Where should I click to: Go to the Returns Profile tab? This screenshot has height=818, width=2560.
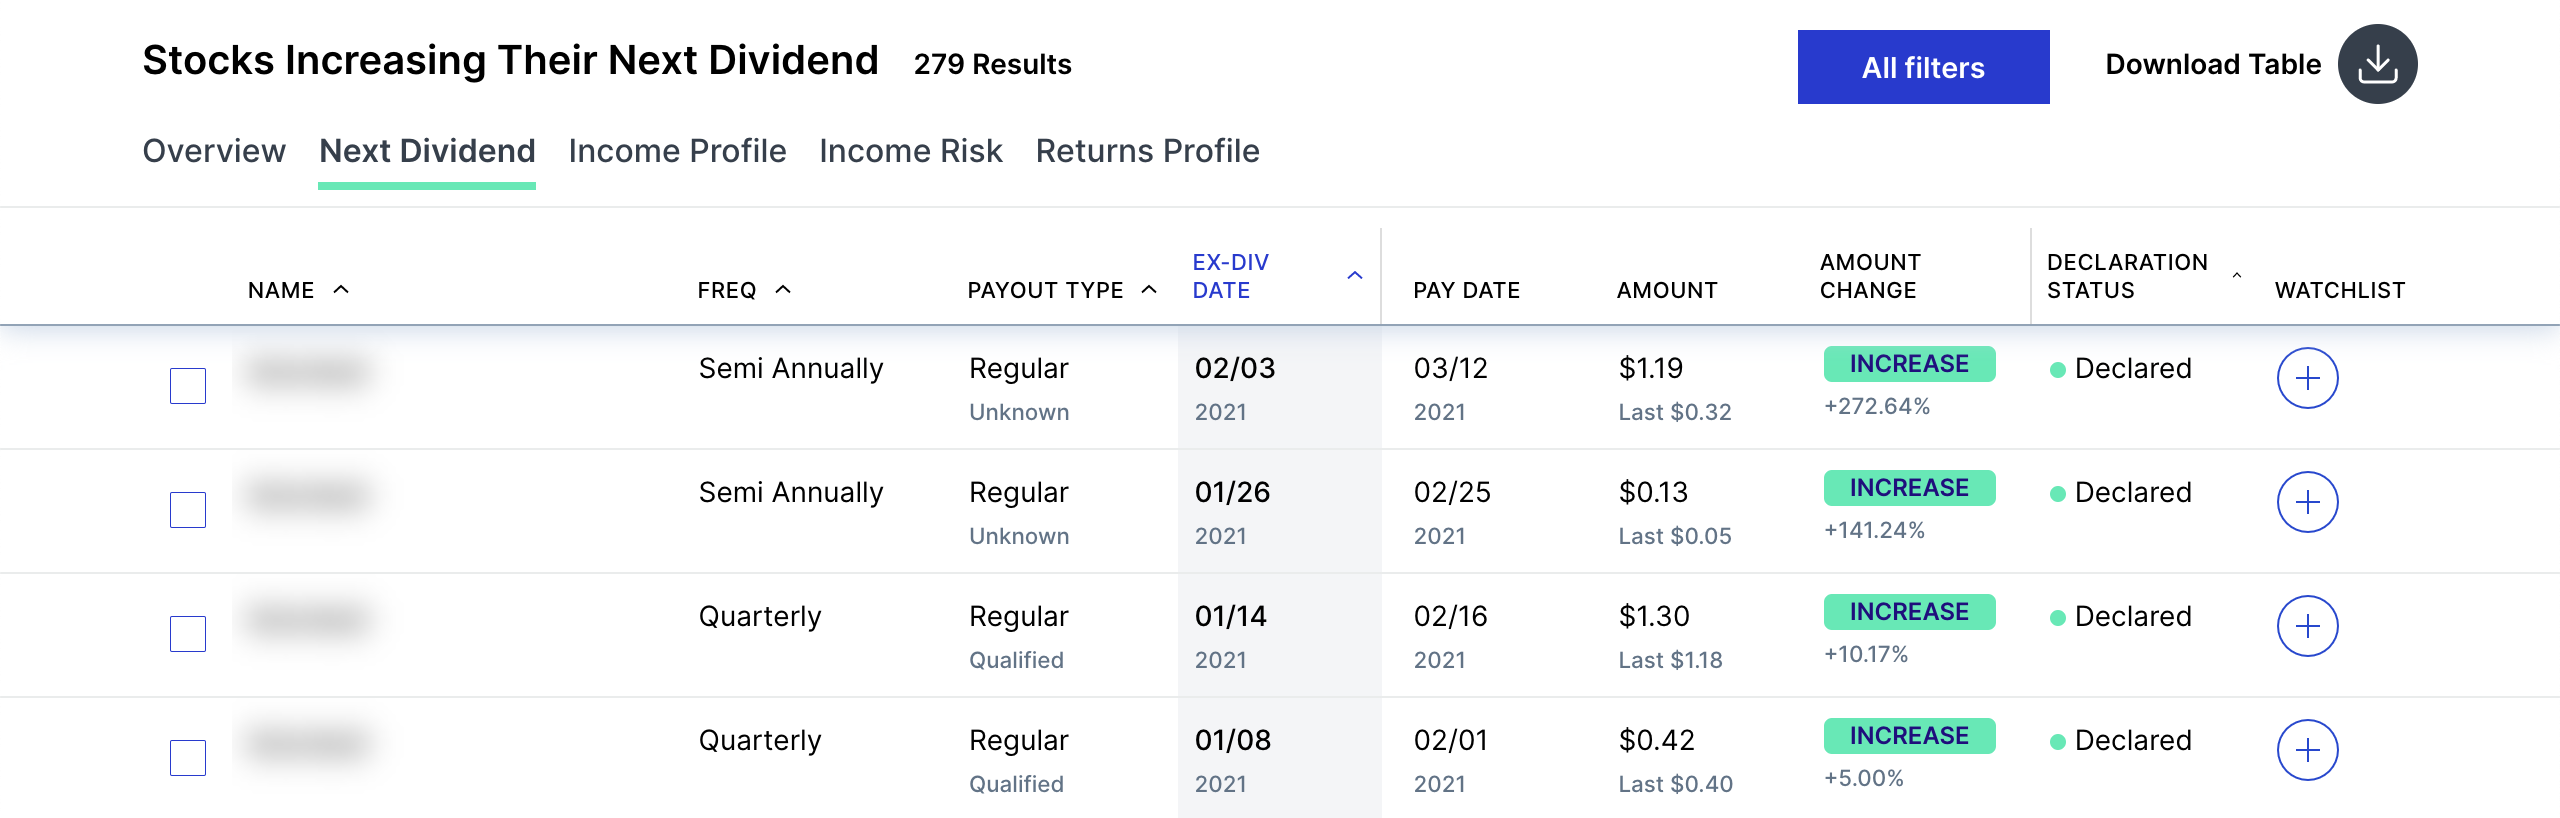[1147, 151]
